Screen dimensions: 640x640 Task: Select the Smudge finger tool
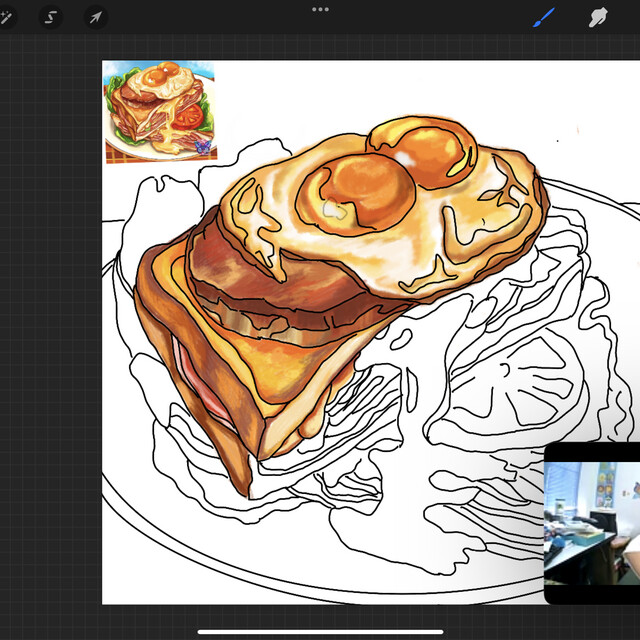point(598,18)
